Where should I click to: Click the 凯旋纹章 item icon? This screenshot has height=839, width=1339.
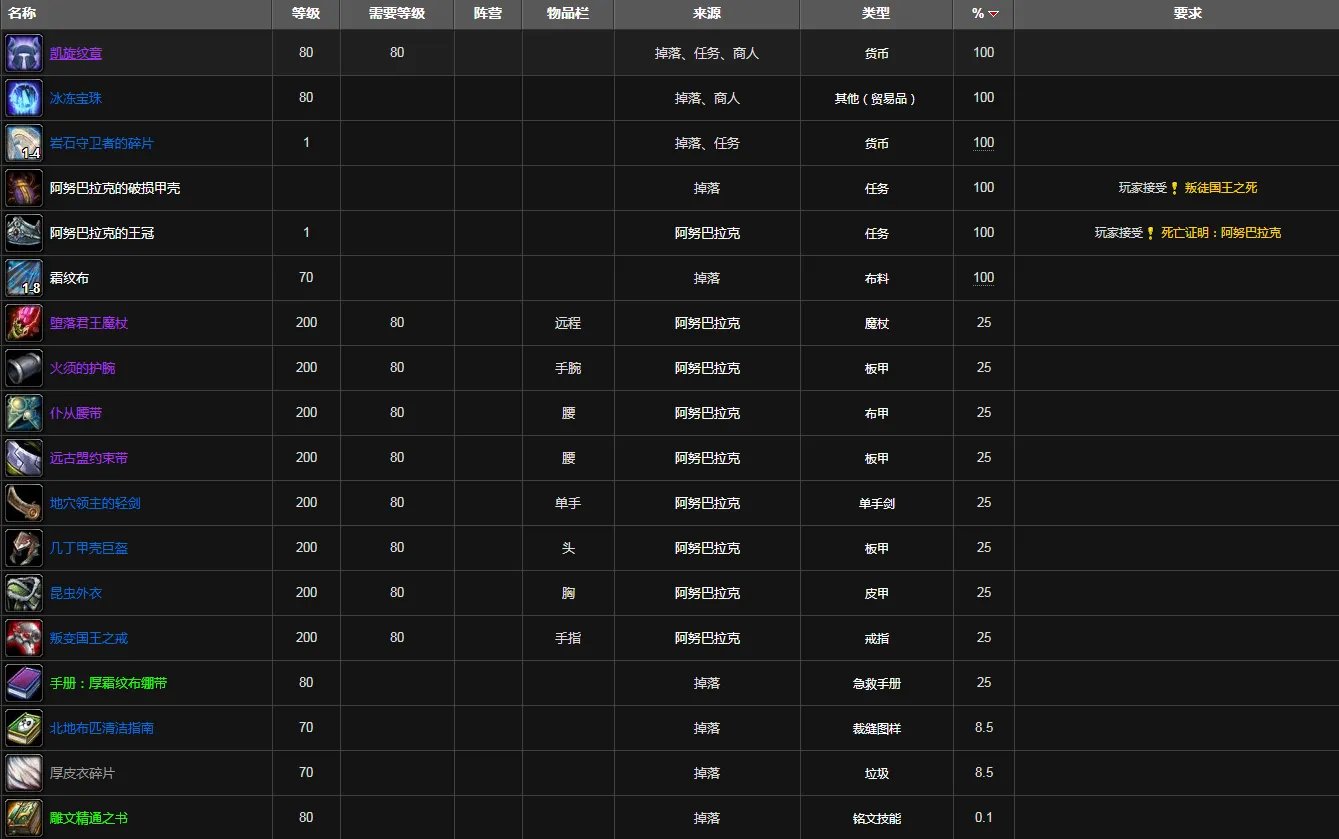pyautogui.click(x=24, y=53)
